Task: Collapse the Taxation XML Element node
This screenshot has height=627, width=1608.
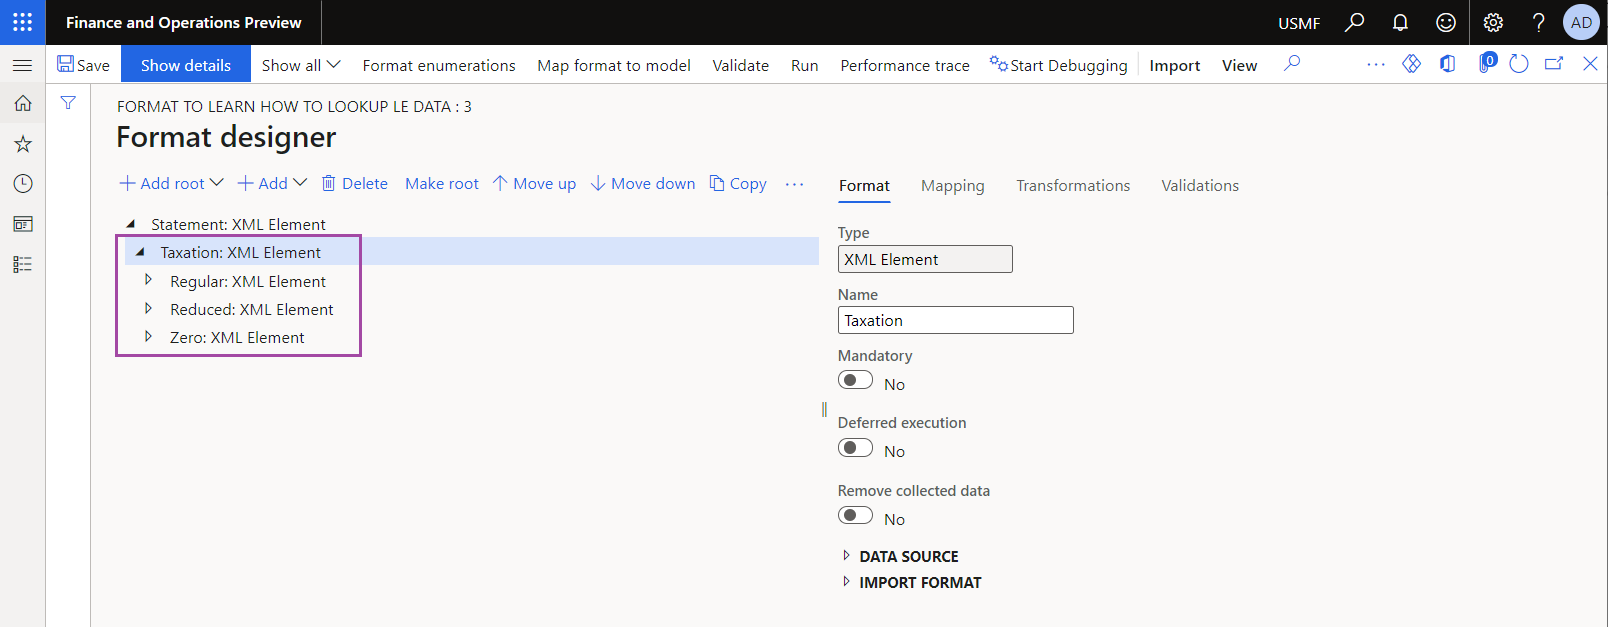Action: click(x=140, y=252)
